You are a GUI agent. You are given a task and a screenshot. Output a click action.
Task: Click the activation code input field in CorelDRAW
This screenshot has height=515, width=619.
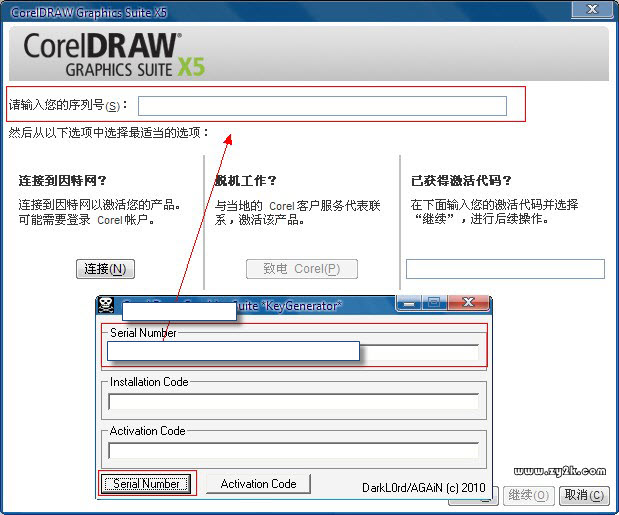505,269
